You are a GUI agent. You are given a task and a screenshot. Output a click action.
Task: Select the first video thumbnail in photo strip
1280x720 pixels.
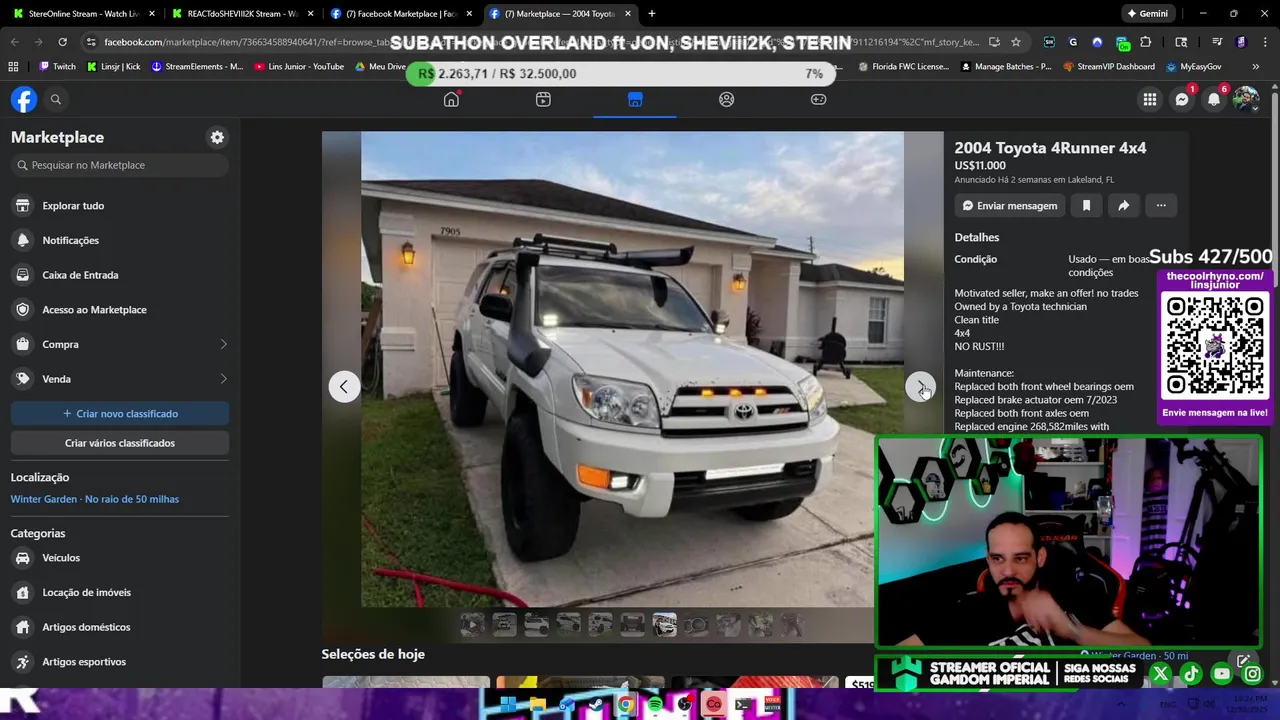(472, 625)
